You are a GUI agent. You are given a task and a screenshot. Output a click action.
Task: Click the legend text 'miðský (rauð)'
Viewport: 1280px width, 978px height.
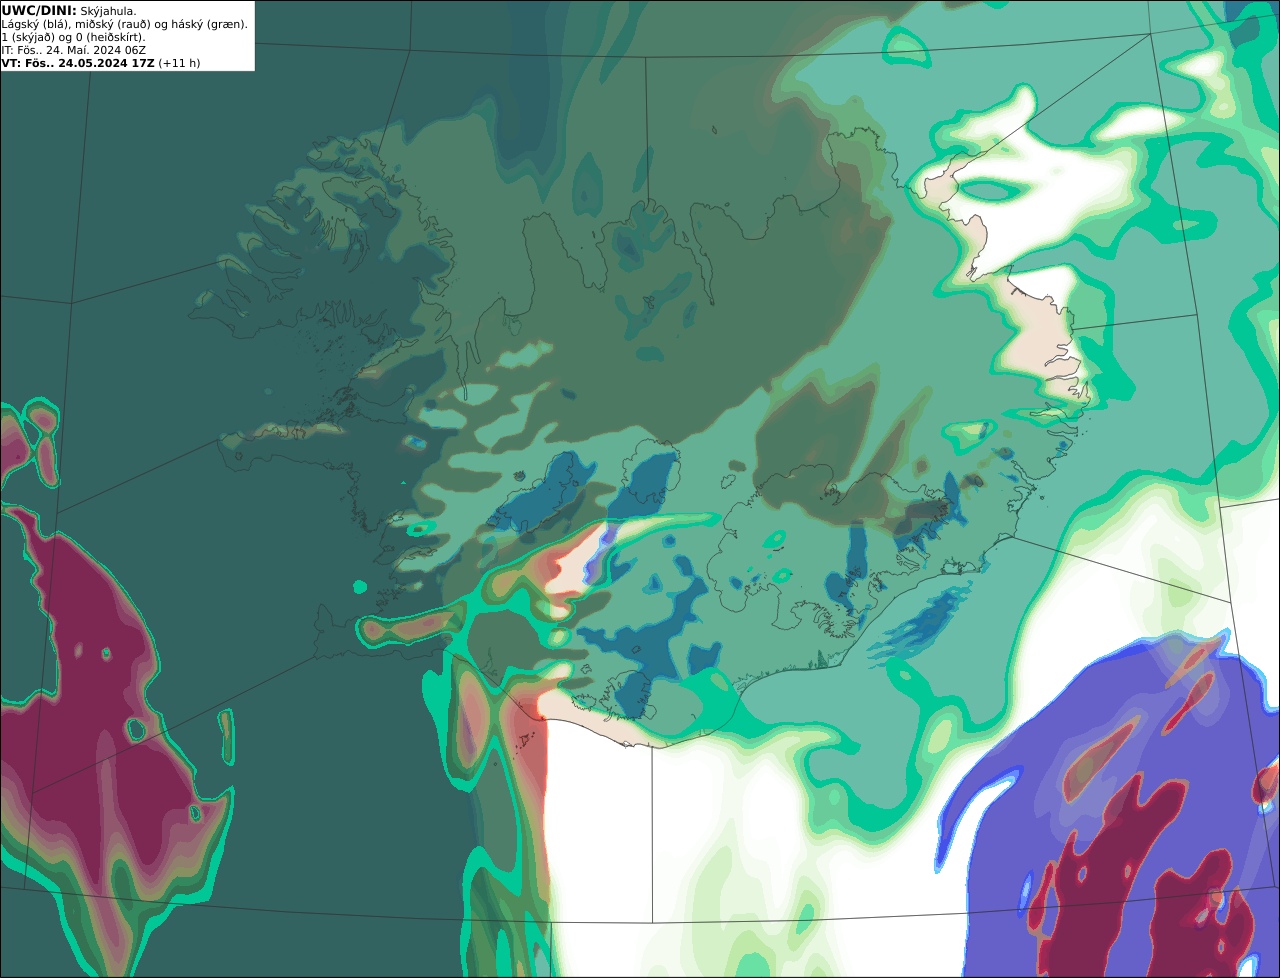pos(112,24)
